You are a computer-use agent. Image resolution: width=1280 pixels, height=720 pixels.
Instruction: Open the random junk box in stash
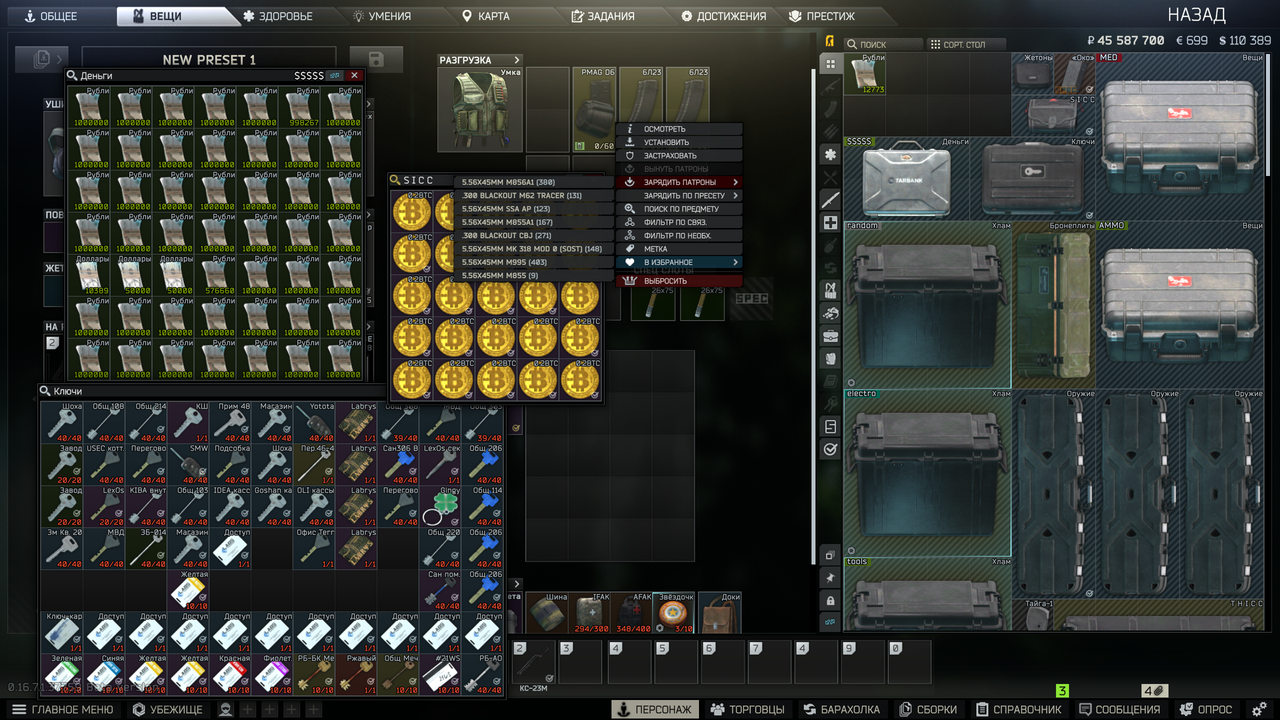(x=928, y=305)
